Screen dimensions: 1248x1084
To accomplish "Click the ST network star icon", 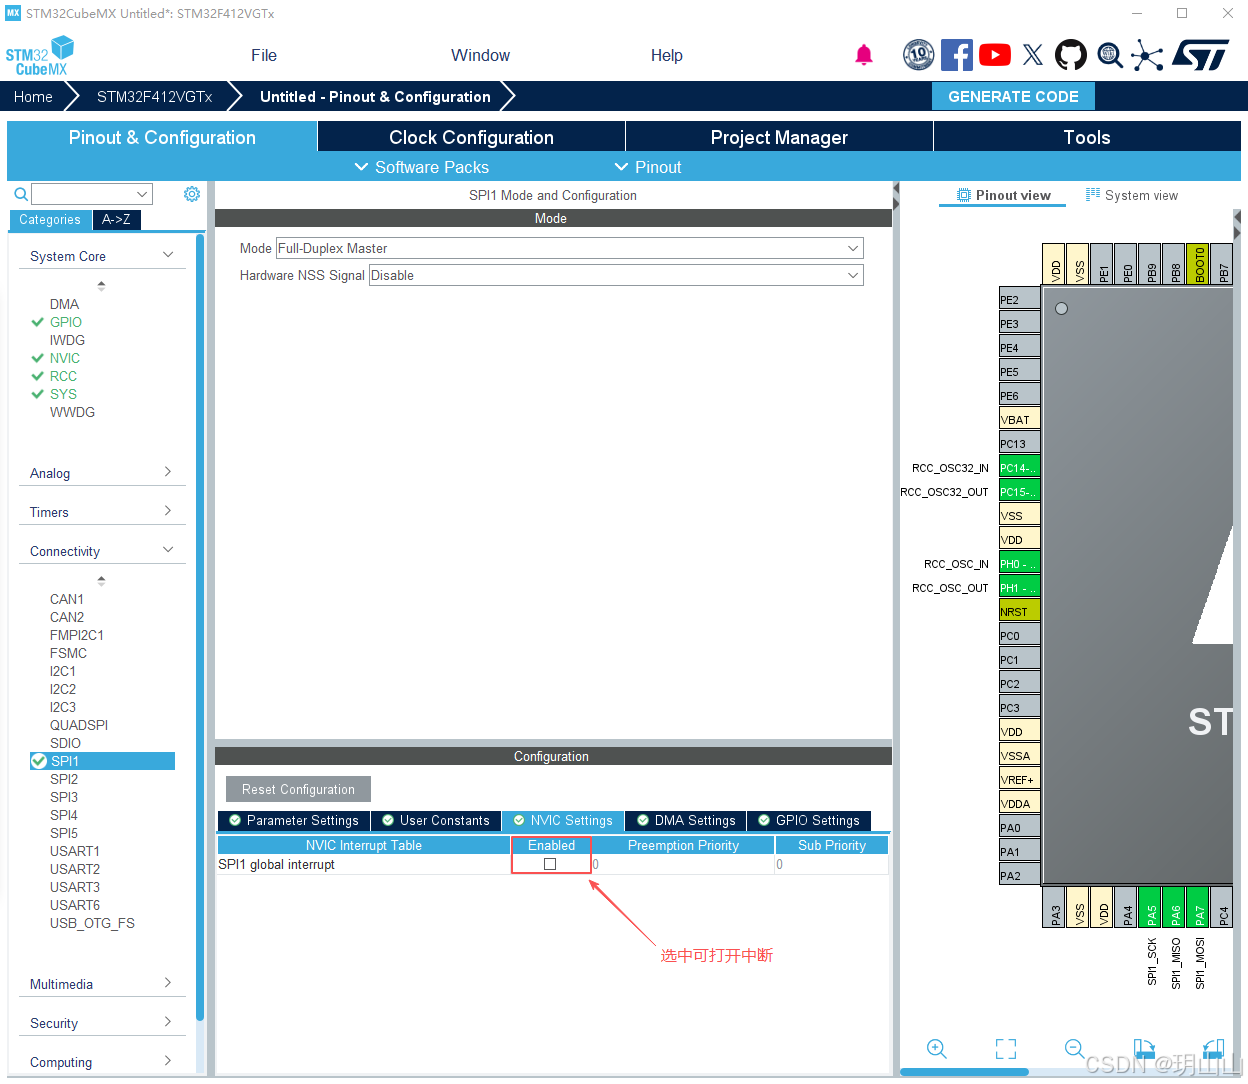I will (x=1148, y=55).
